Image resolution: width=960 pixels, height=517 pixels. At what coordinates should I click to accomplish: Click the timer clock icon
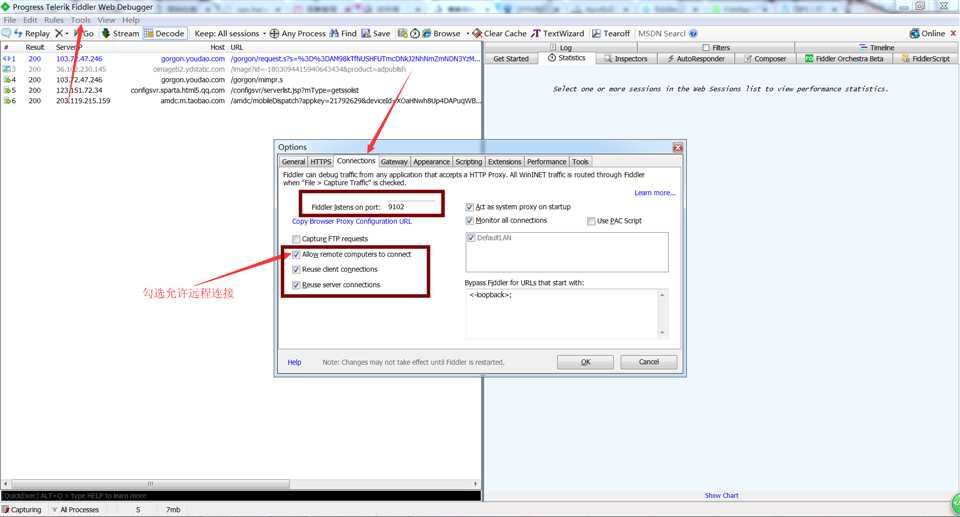[x=414, y=33]
